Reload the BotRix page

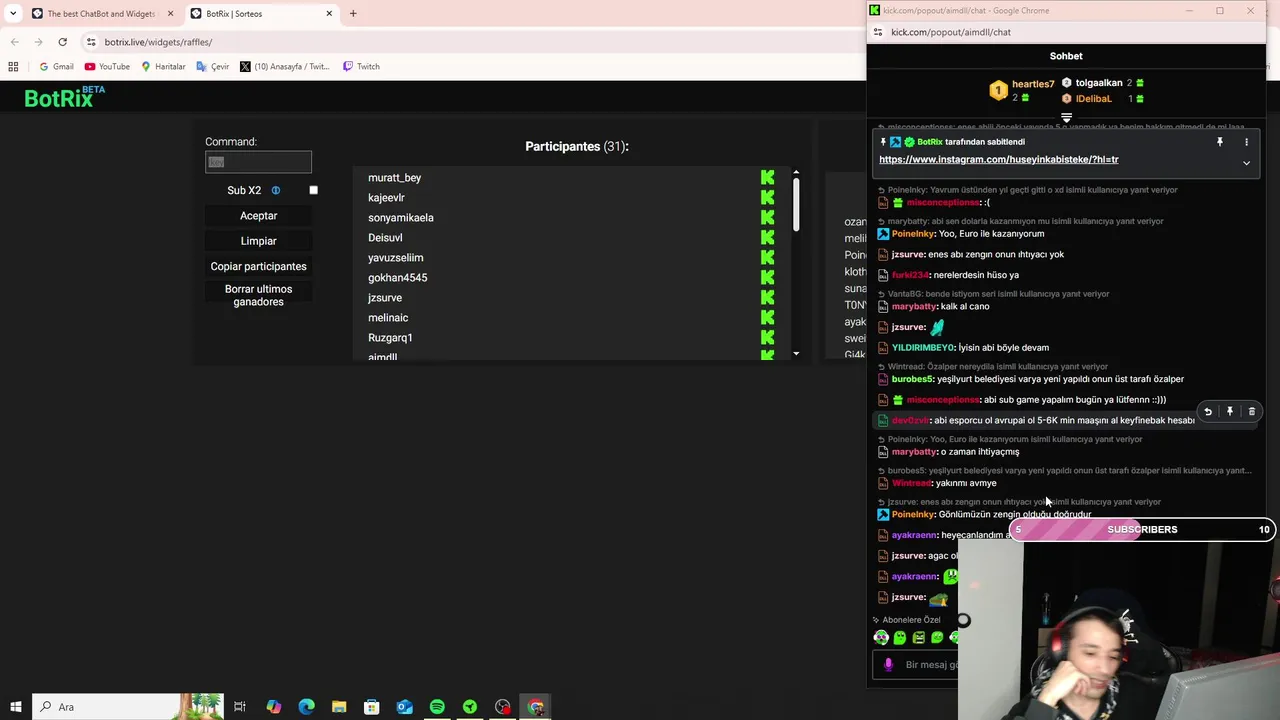(x=62, y=42)
